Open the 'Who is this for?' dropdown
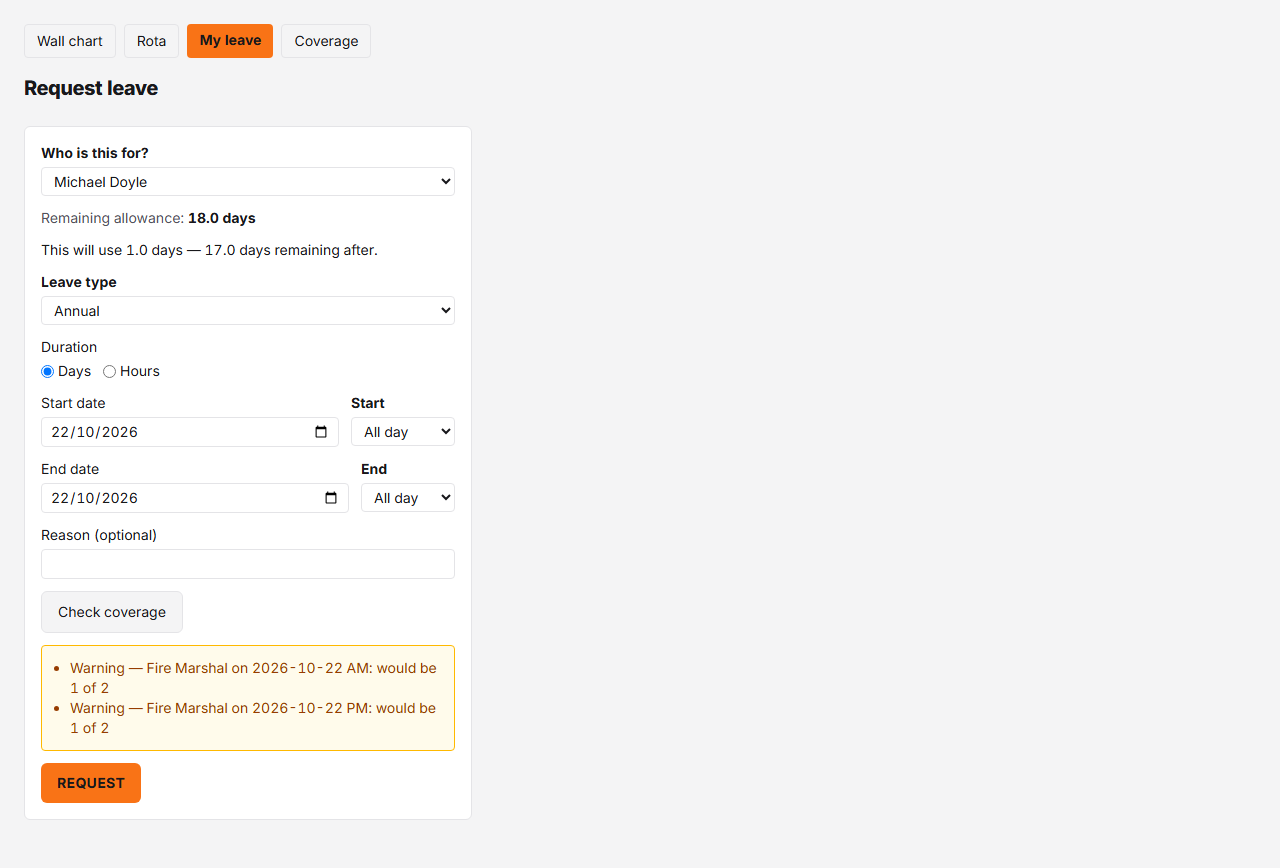The height and width of the screenshot is (868, 1280). click(x=248, y=182)
